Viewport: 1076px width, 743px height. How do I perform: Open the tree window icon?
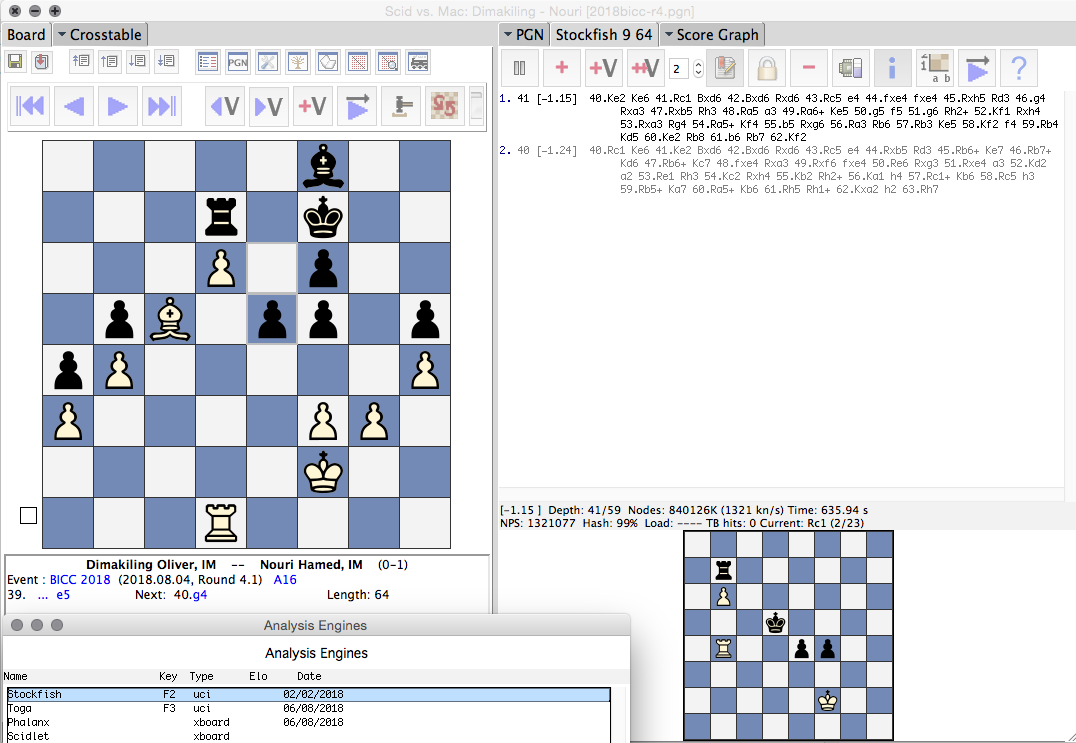click(x=298, y=62)
